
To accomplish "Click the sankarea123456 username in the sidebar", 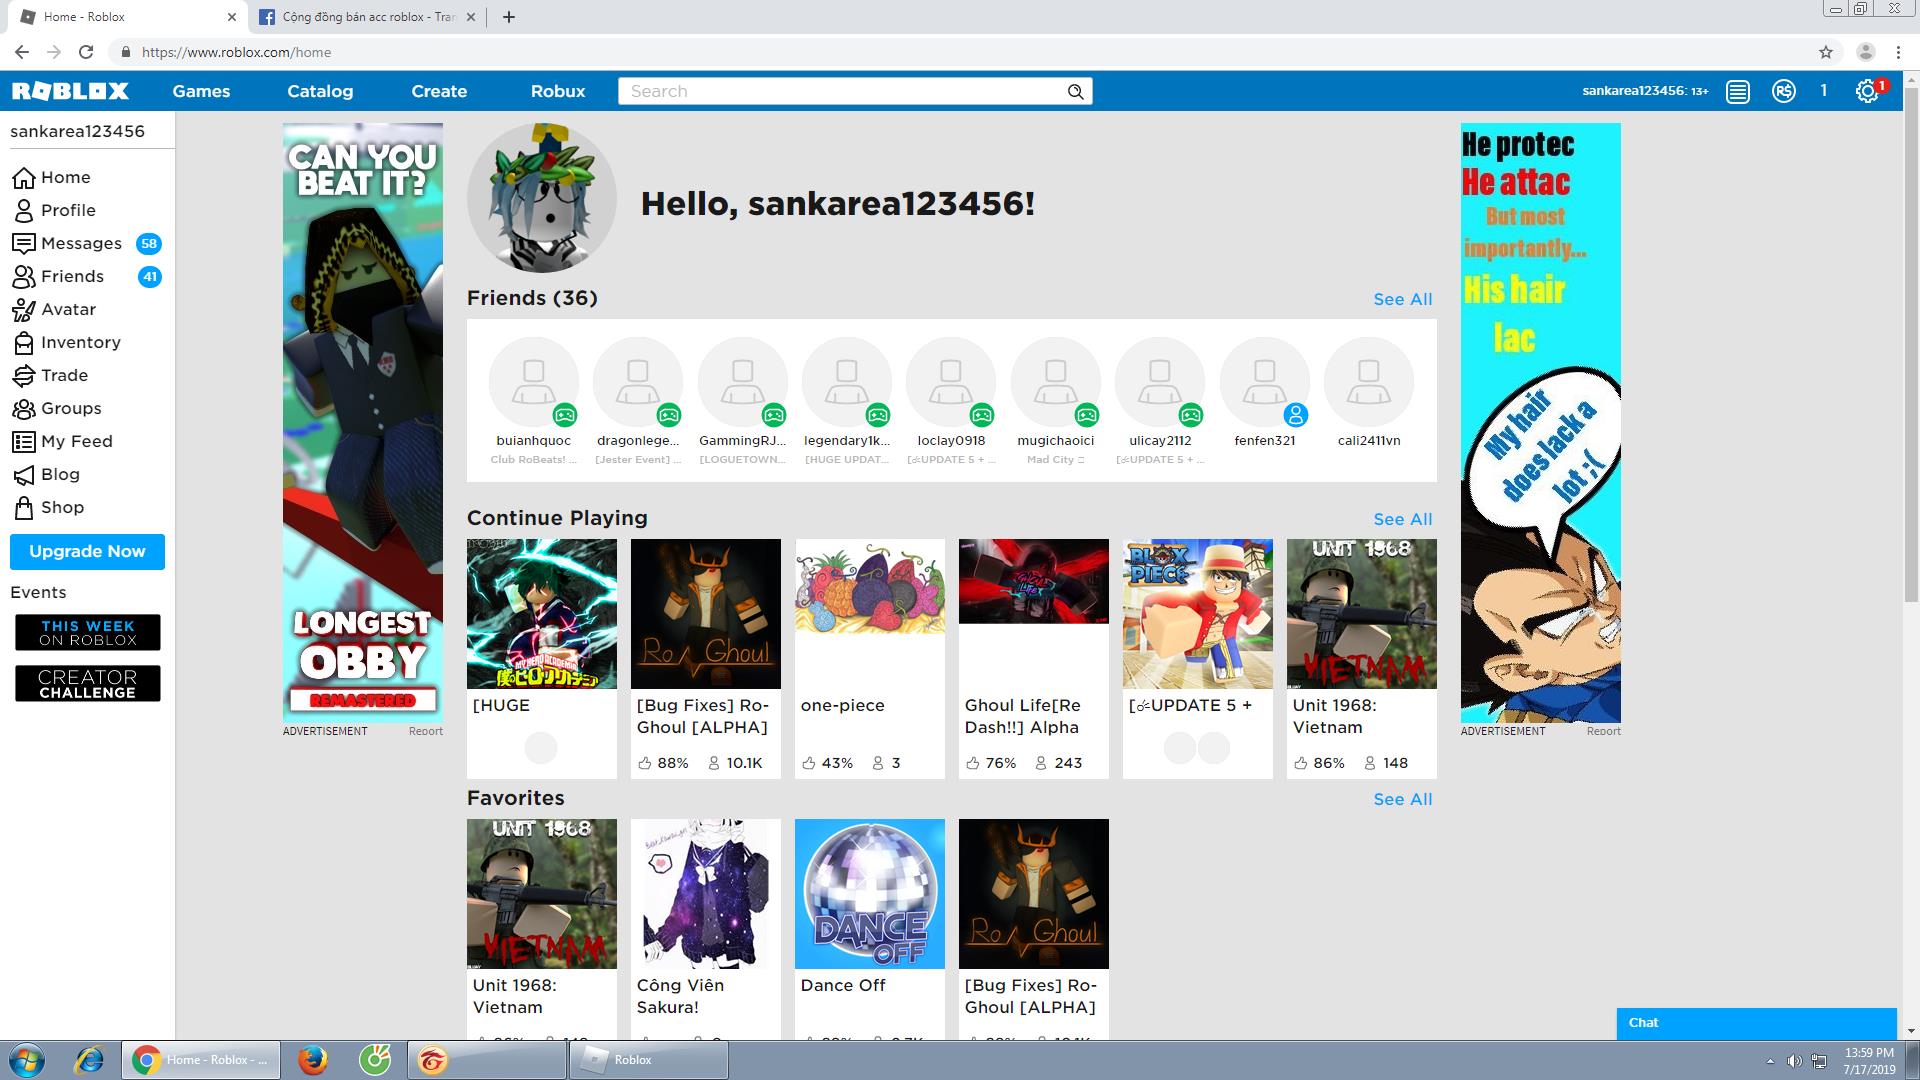I will pyautogui.click(x=77, y=131).
